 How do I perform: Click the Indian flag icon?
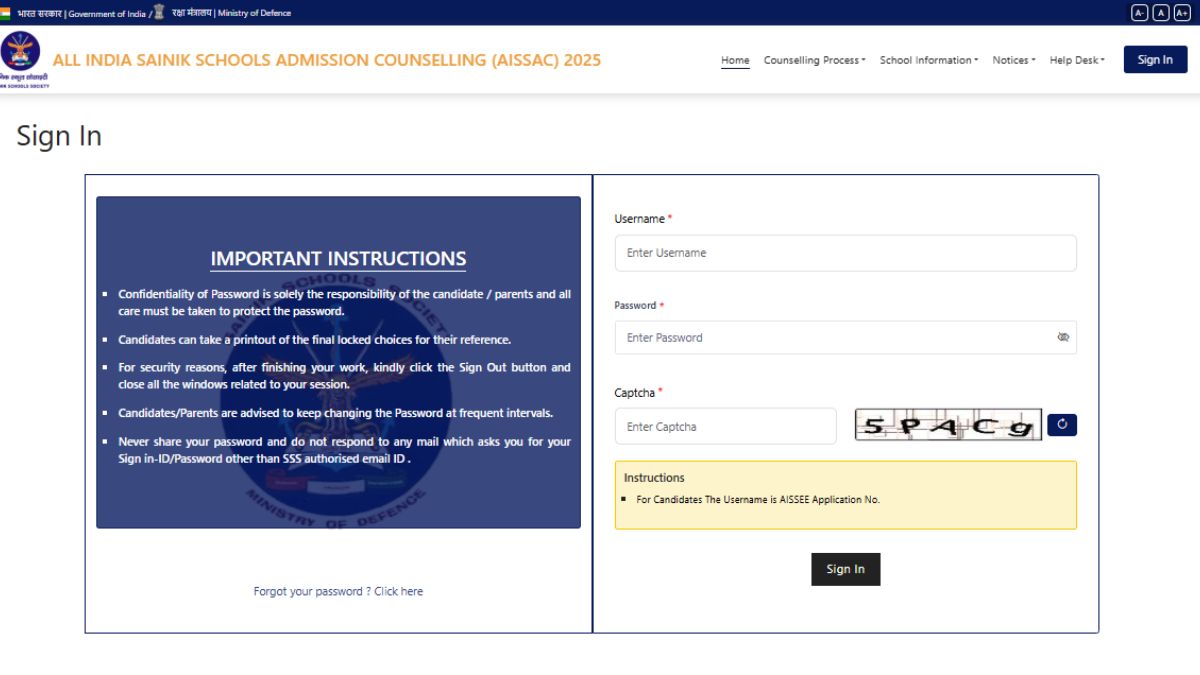(7, 13)
